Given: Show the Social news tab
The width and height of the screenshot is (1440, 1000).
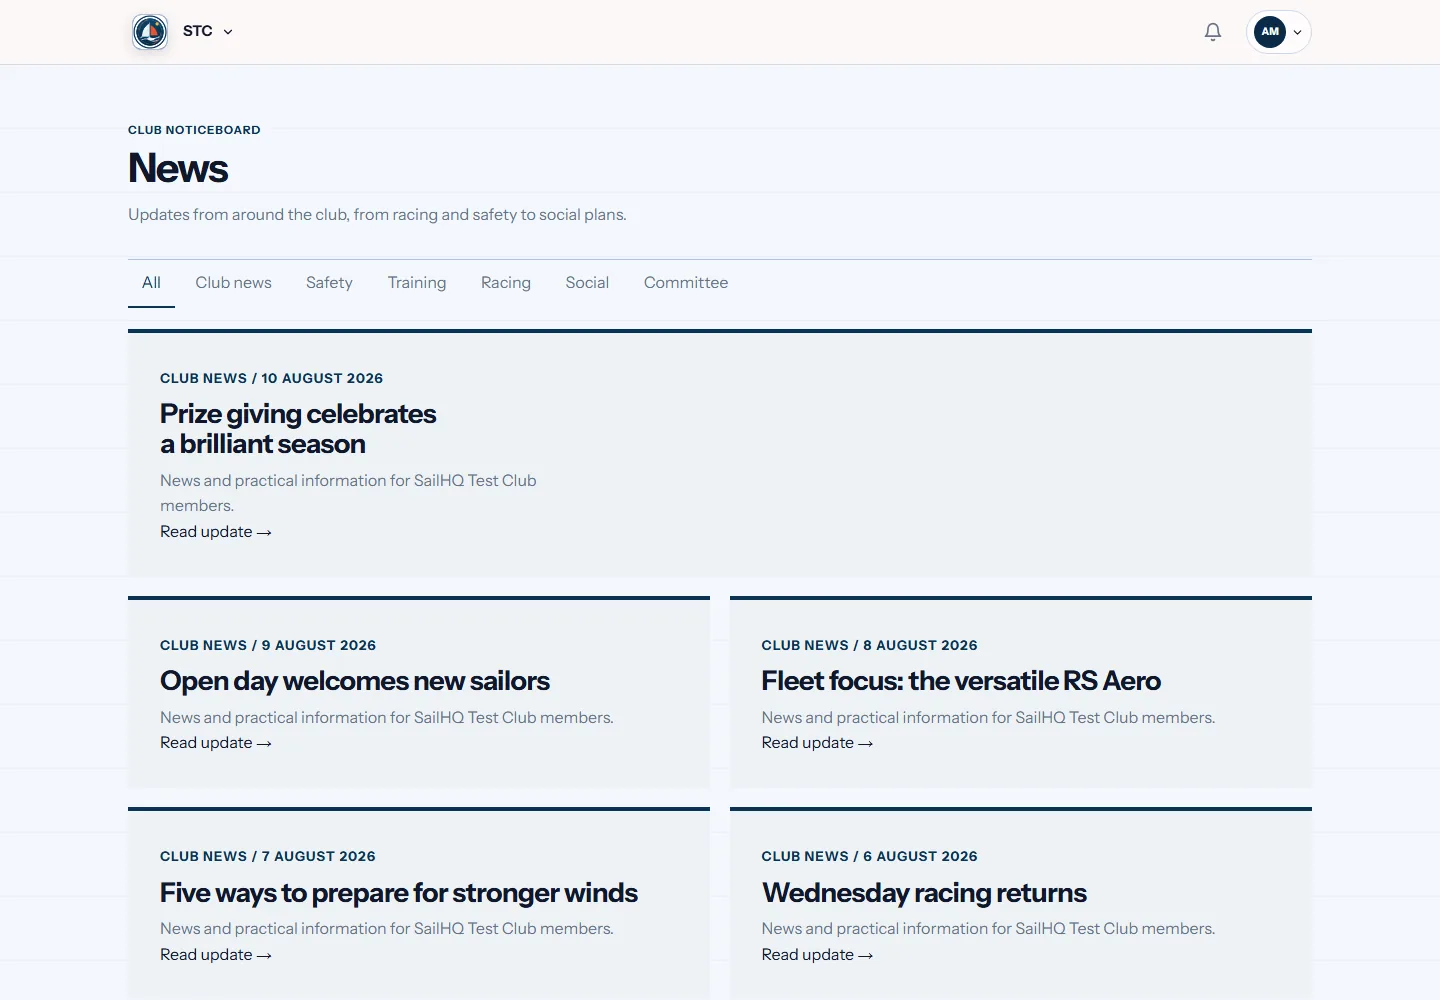Looking at the screenshot, I should [x=587, y=283].
